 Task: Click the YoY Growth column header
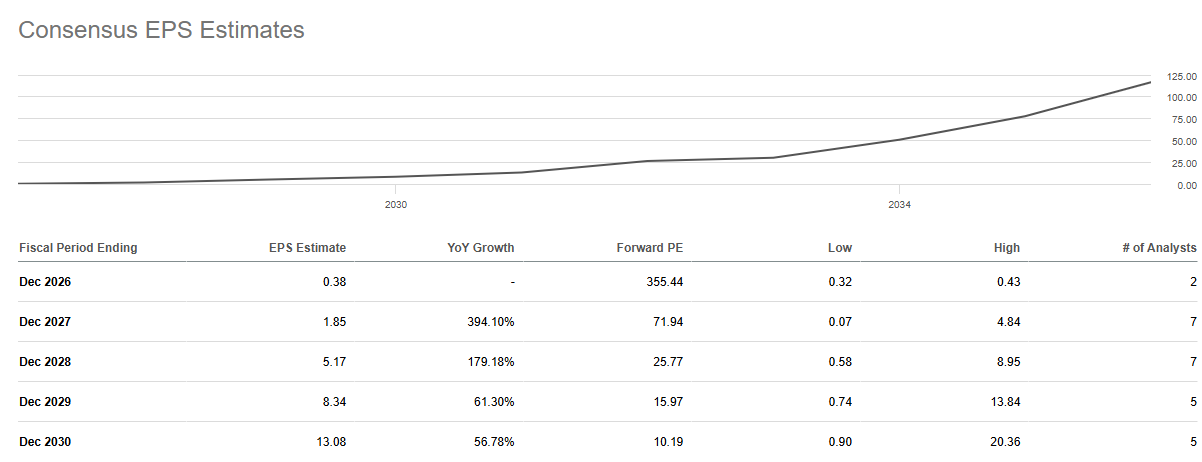pyautogui.click(x=481, y=247)
